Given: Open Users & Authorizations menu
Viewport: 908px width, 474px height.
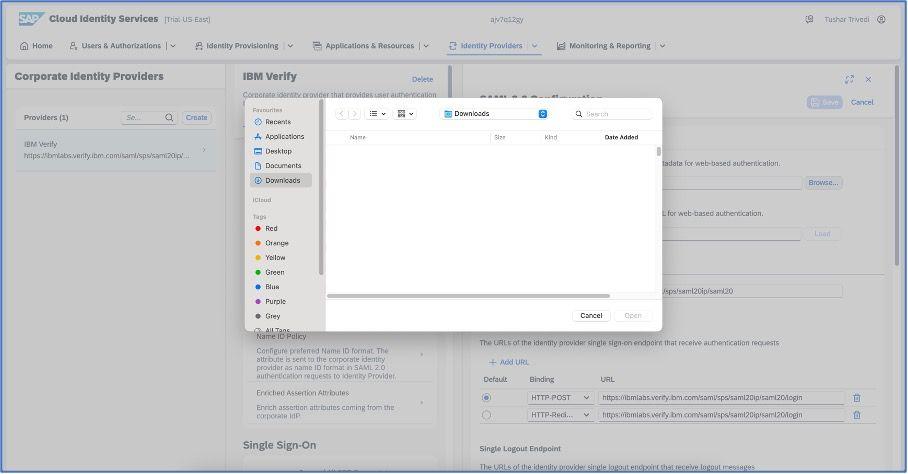Looking at the screenshot, I should 115,46.
